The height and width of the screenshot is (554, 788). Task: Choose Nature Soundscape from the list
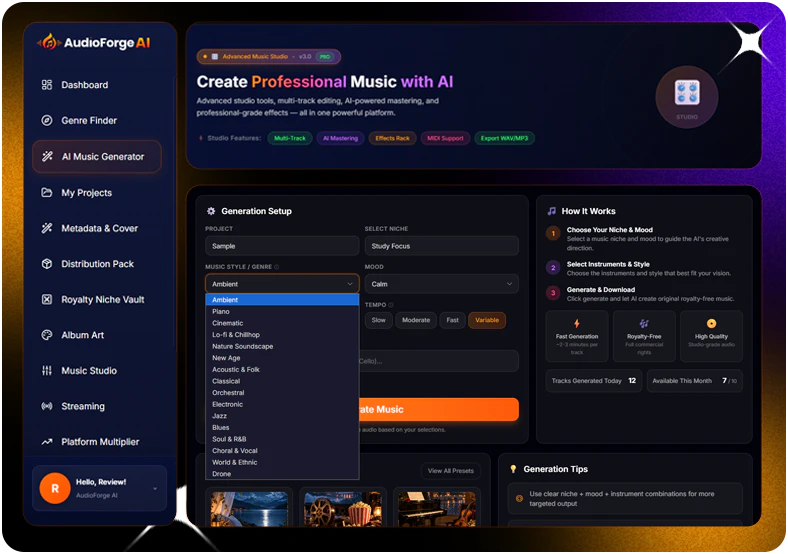[x=282, y=346]
